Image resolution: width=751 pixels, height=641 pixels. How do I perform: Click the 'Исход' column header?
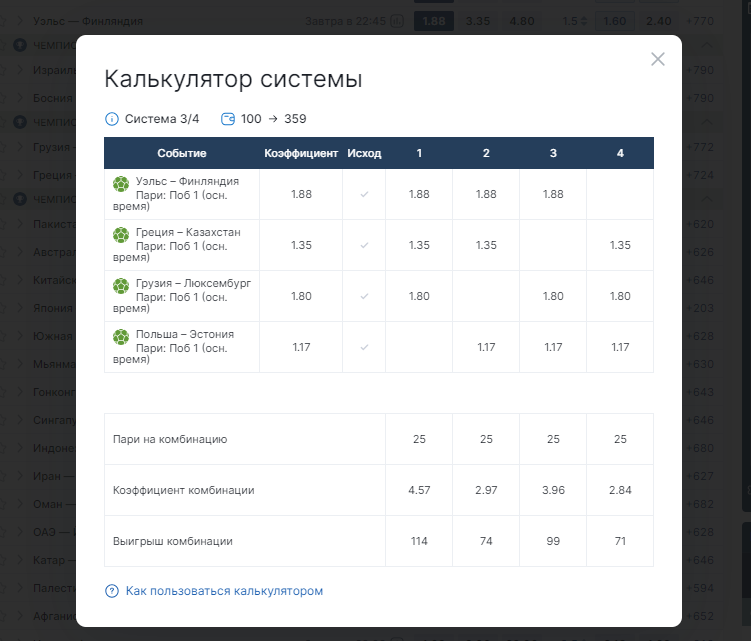tap(364, 153)
